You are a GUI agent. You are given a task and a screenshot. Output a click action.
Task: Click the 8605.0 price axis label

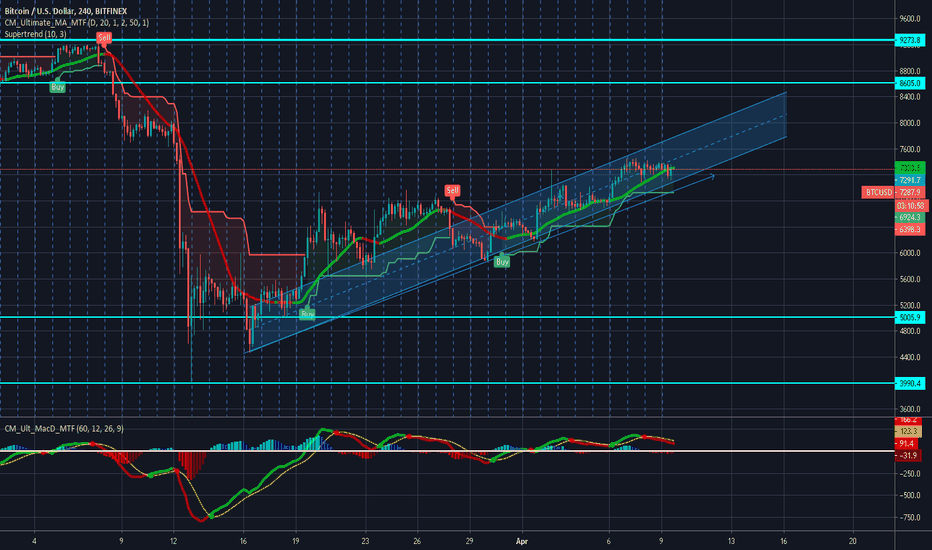[910, 83]
